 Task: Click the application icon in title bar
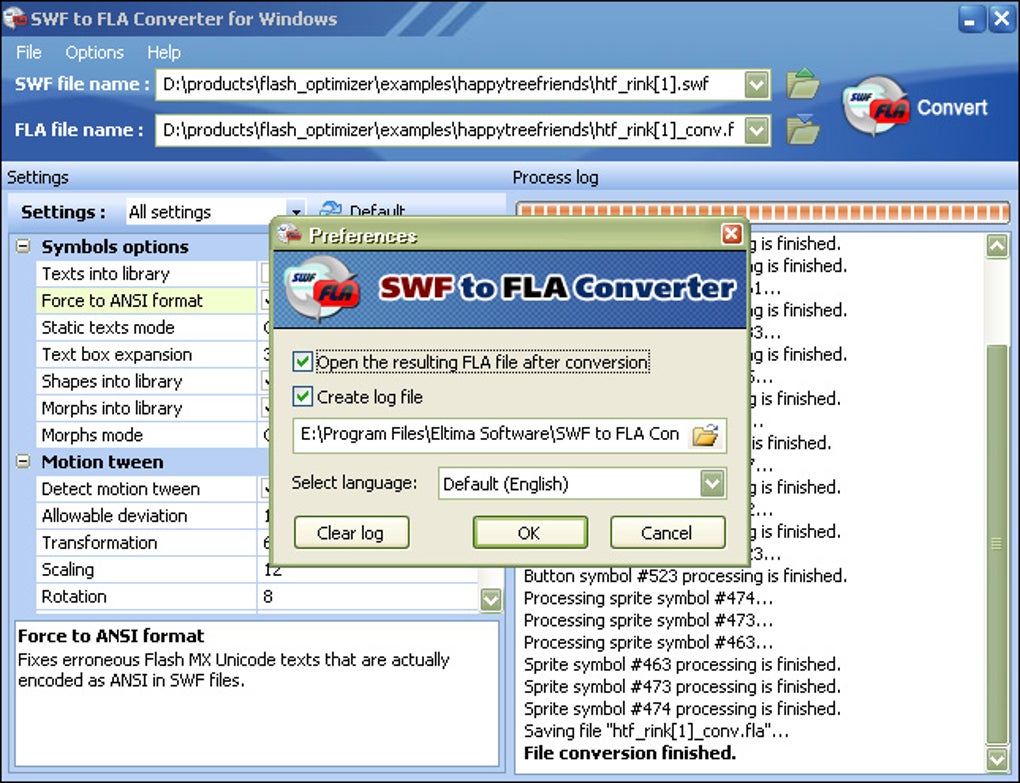click(x=14, y=18)
